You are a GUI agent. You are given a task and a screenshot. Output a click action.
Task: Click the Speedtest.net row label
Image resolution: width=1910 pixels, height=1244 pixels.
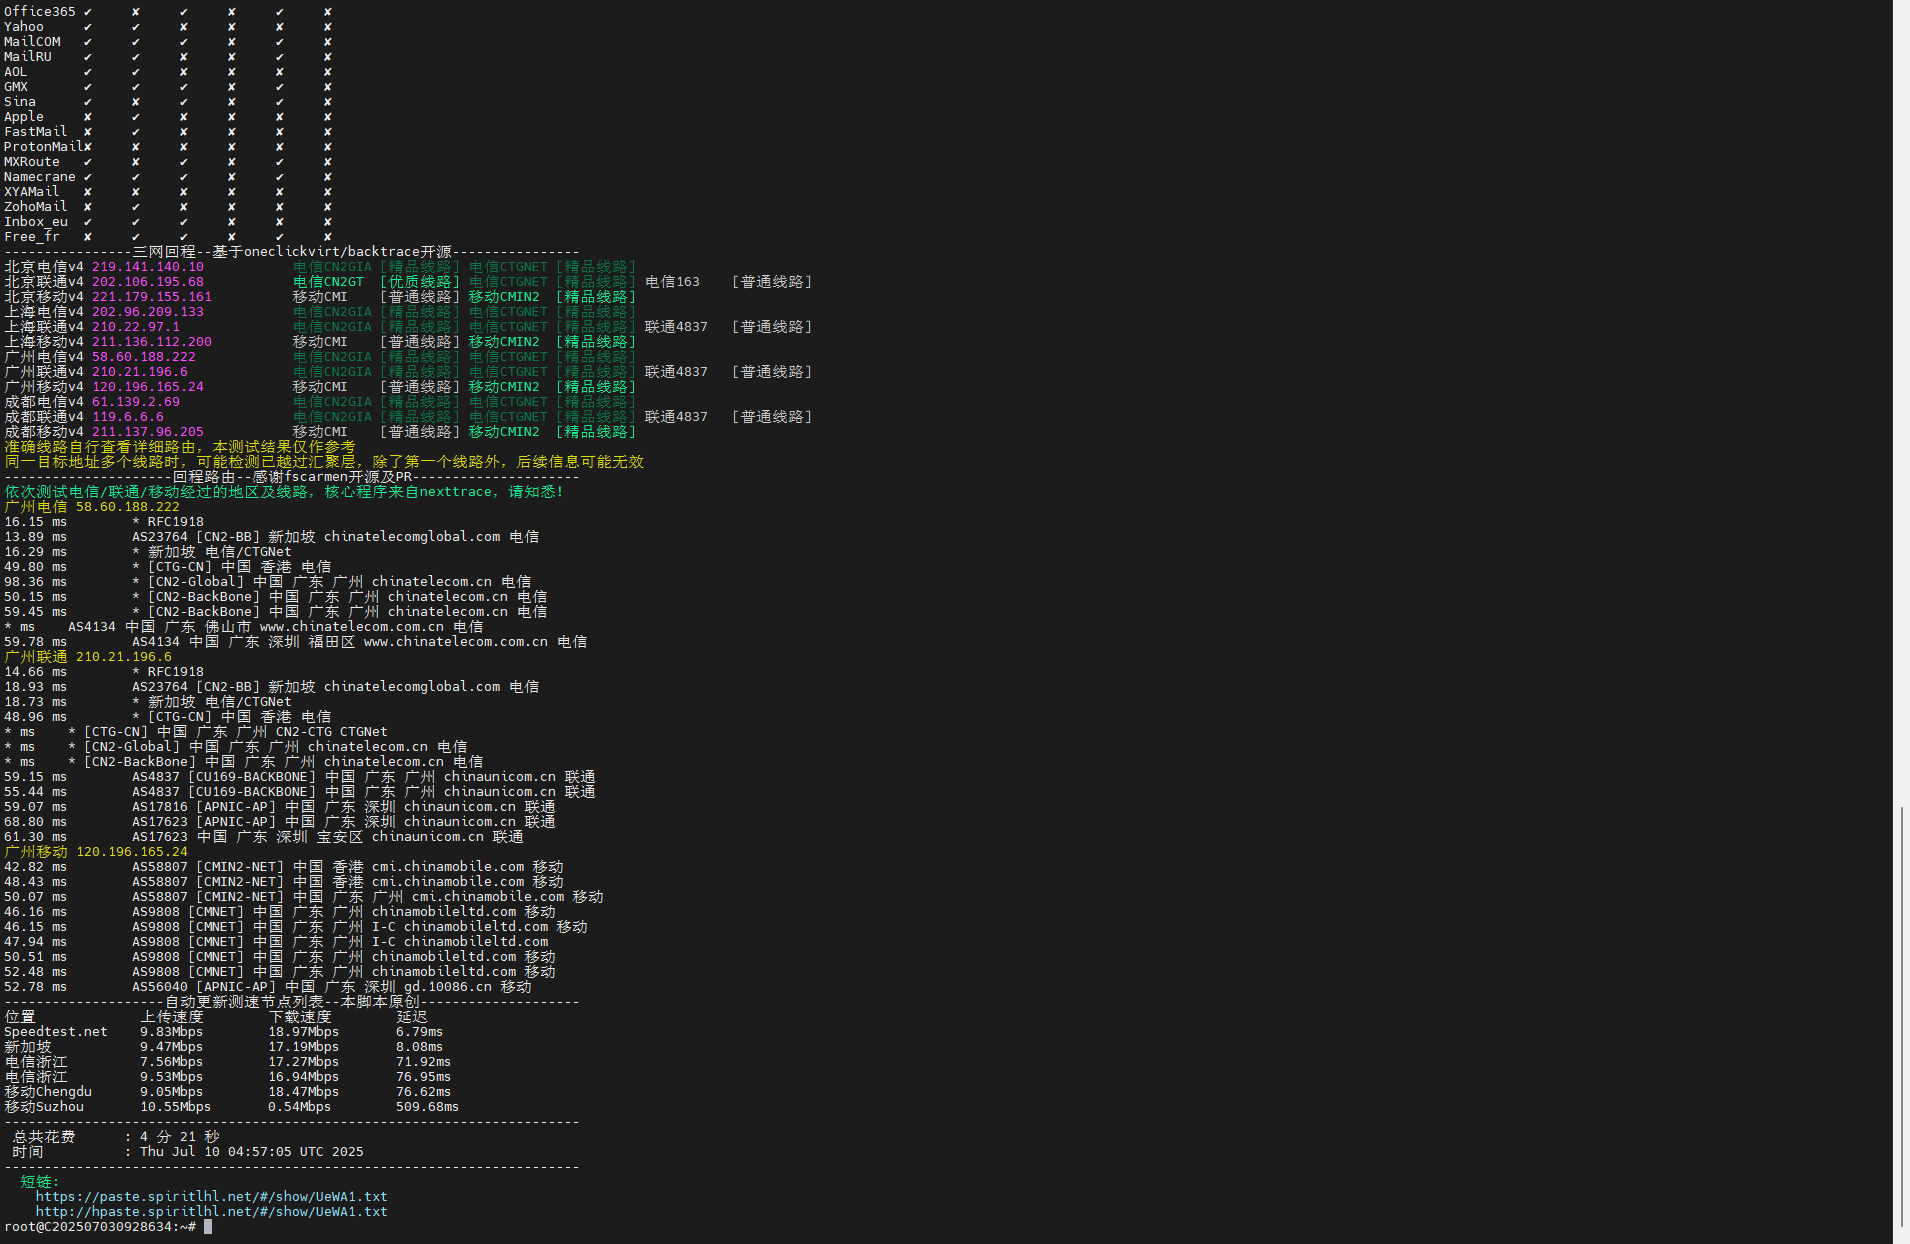(56, 1031)
